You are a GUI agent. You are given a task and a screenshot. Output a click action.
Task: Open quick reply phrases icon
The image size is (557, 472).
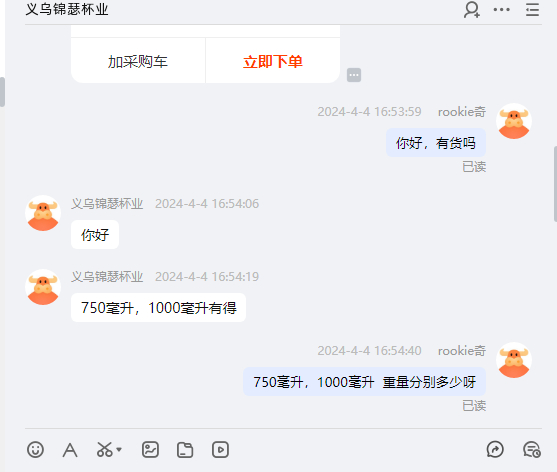[495, 450]
